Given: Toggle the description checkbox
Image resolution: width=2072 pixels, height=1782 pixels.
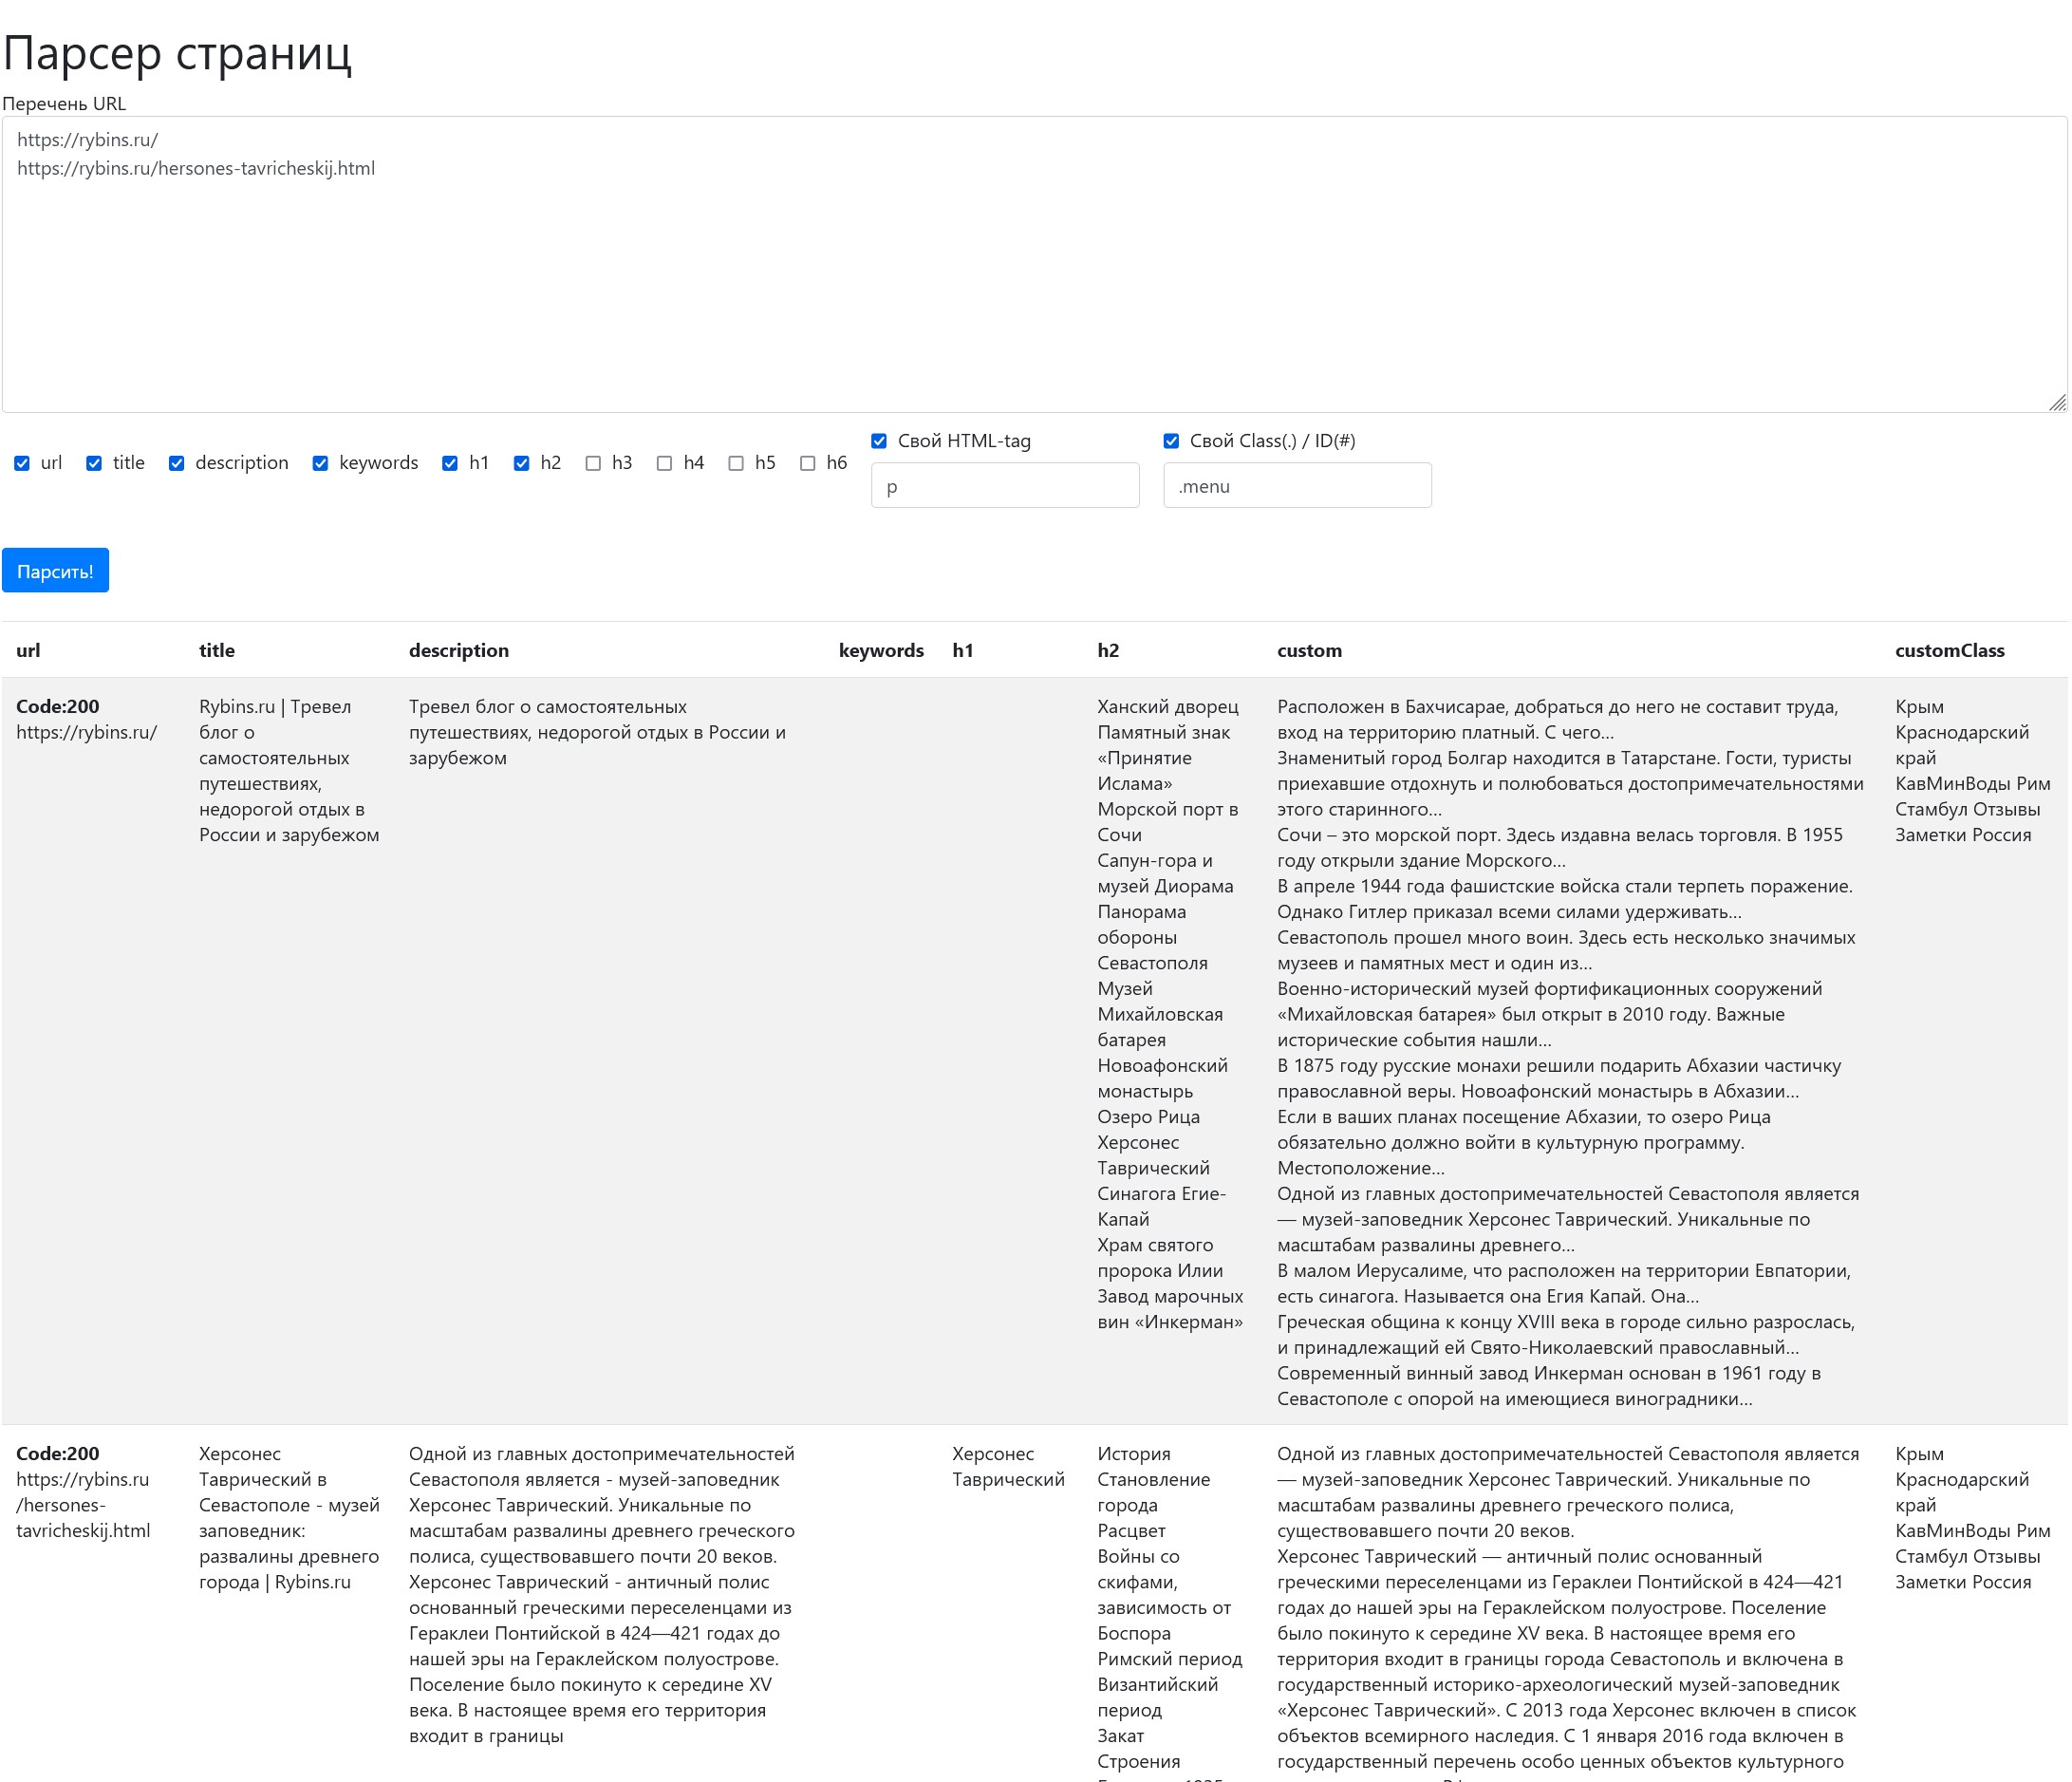Looking at the screenshot, I should point(176,463).
